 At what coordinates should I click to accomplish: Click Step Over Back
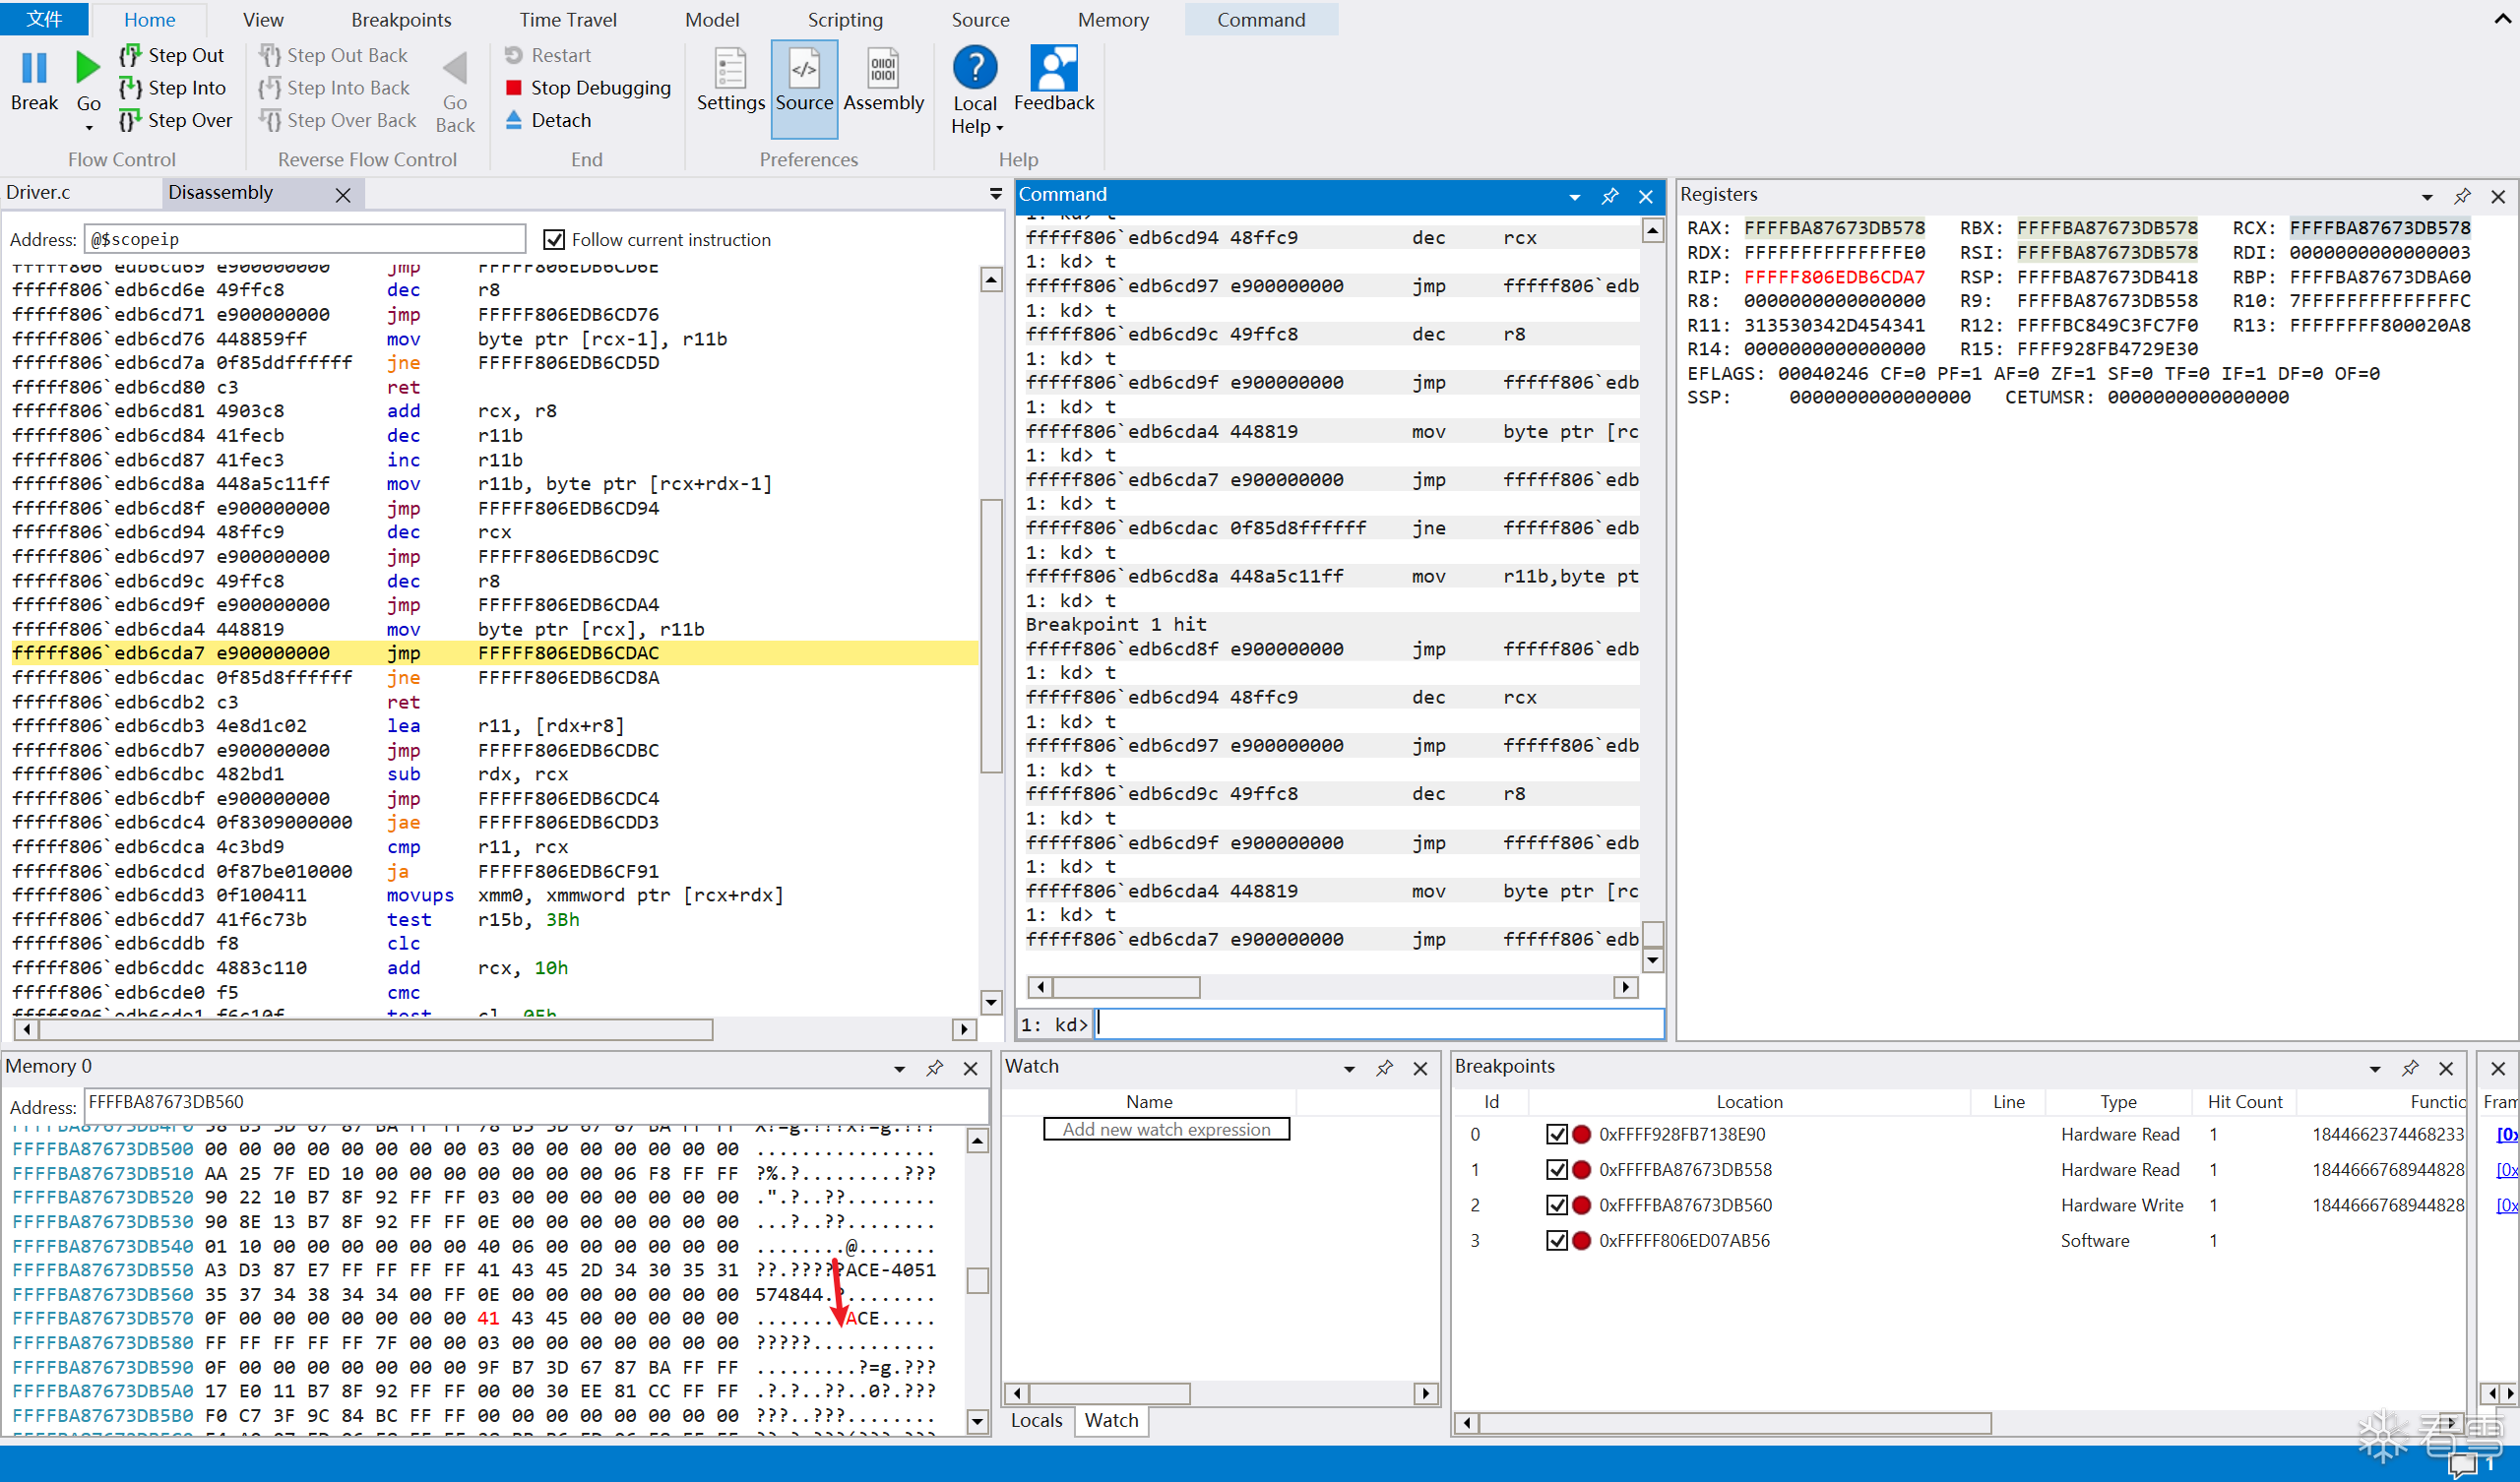(338, 120)
